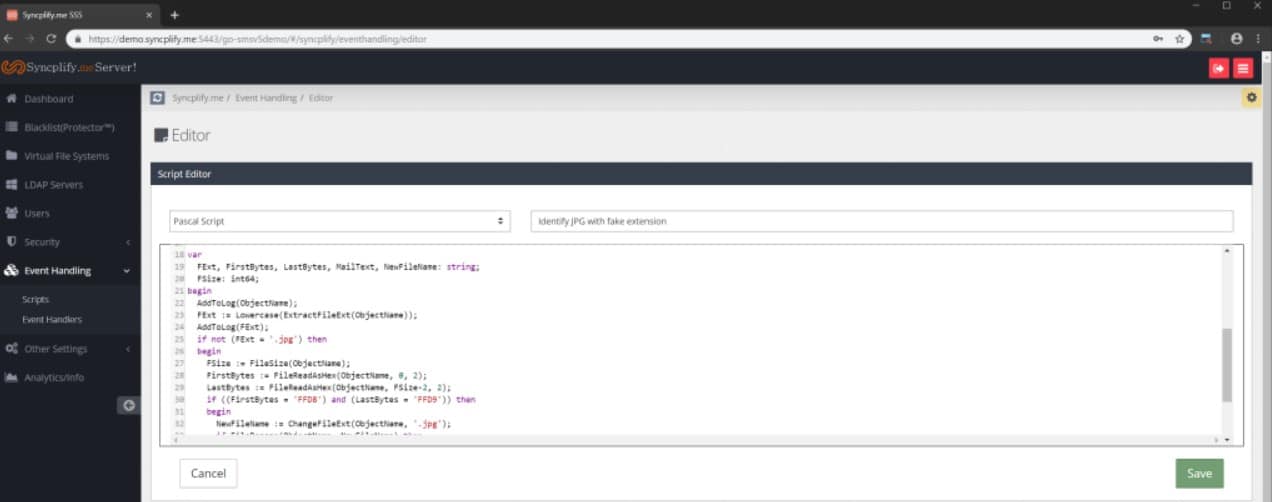Click the code line 'FSize := FileSize(ObjectName);'

(x=278, y=362)
